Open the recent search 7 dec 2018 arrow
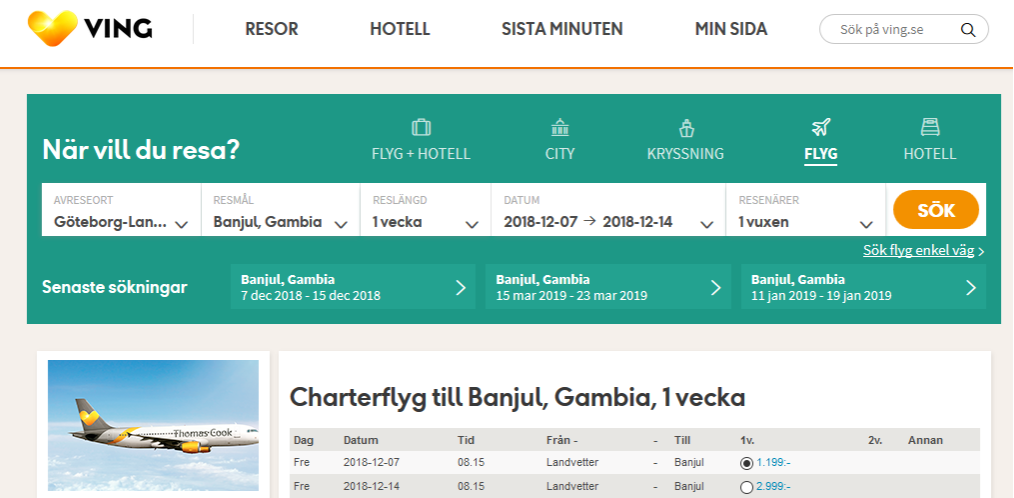Viewport: 1014px width, 498px height. (460, 287)
